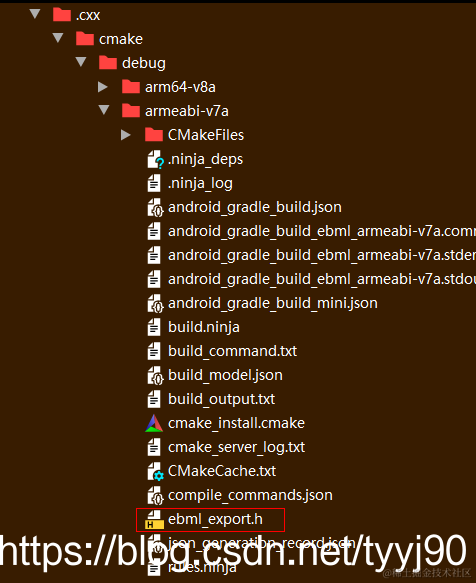
Task: Open the compile_commands.json file name
Action: point(250,495)
